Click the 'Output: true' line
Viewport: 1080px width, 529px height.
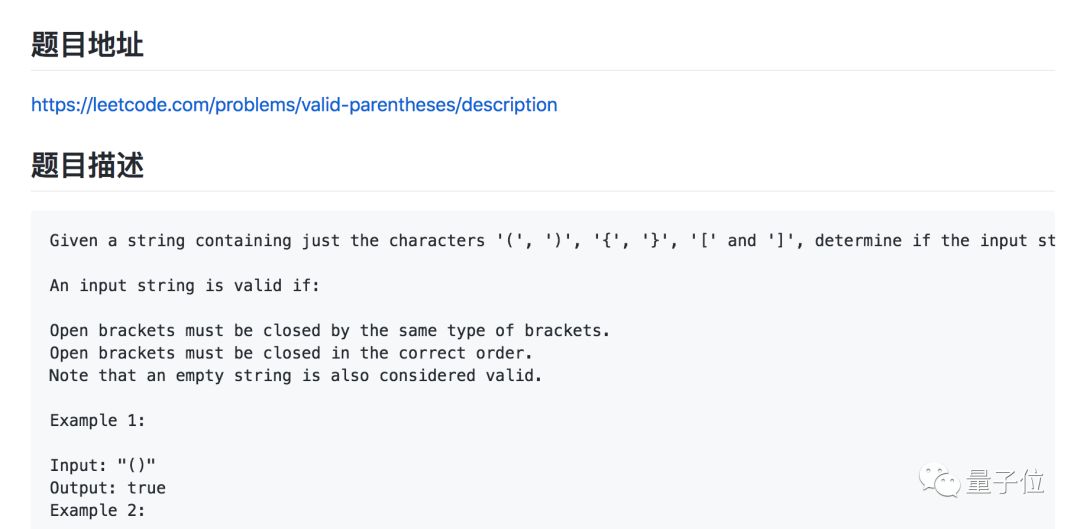108,488
